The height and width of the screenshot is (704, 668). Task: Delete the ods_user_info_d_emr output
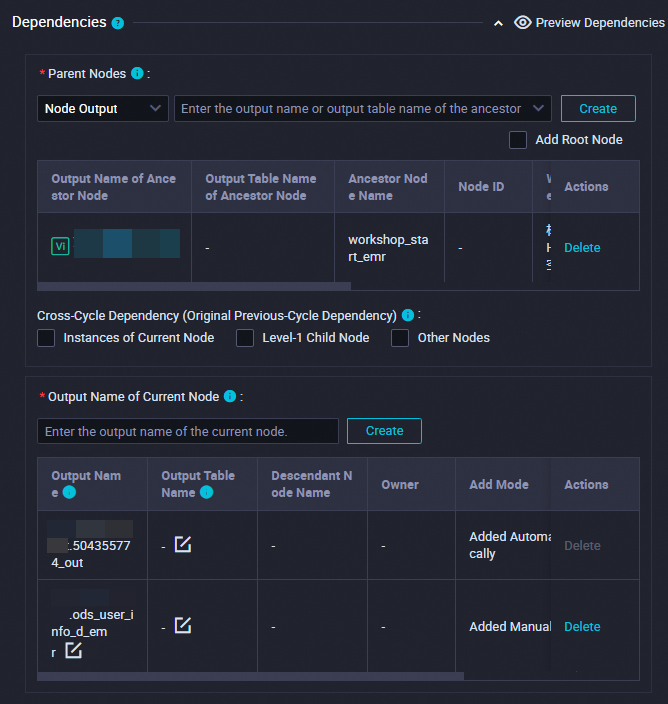pos(582,627)
